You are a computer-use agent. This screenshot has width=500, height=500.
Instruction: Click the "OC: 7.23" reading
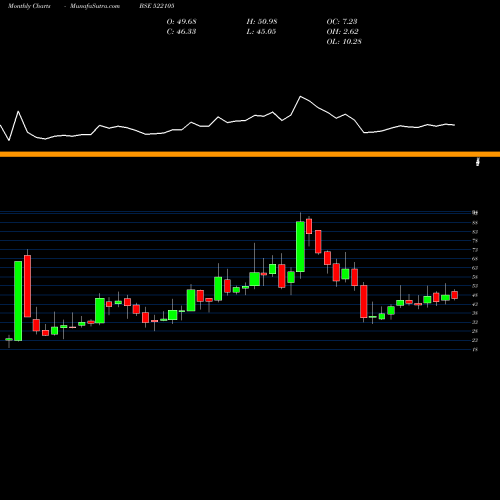pos(342,22)
